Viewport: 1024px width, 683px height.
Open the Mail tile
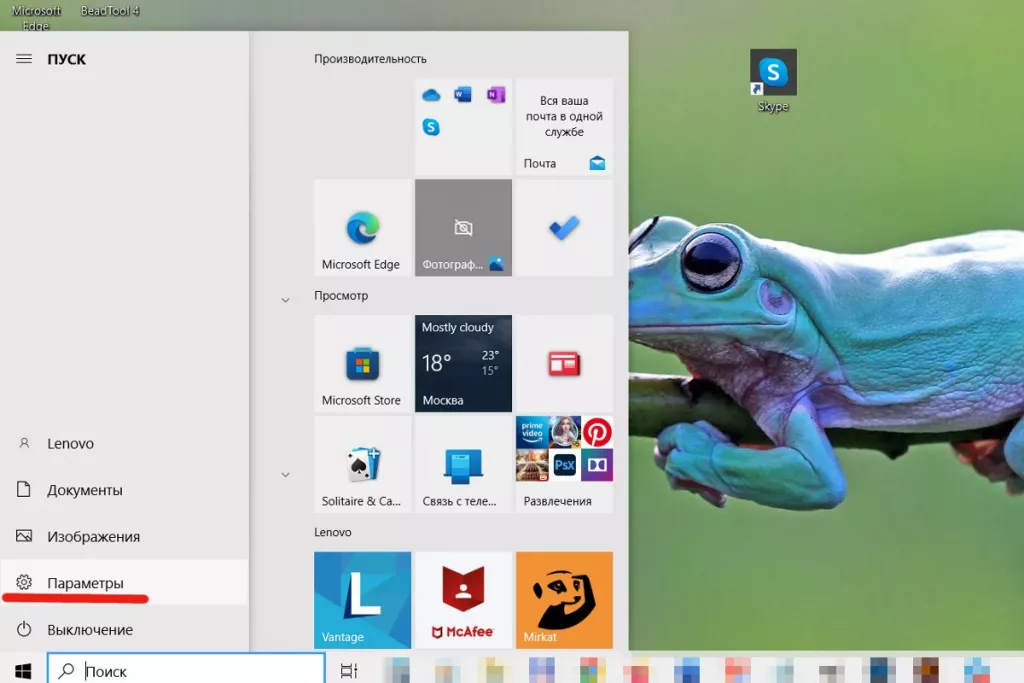tap(564, 127)
